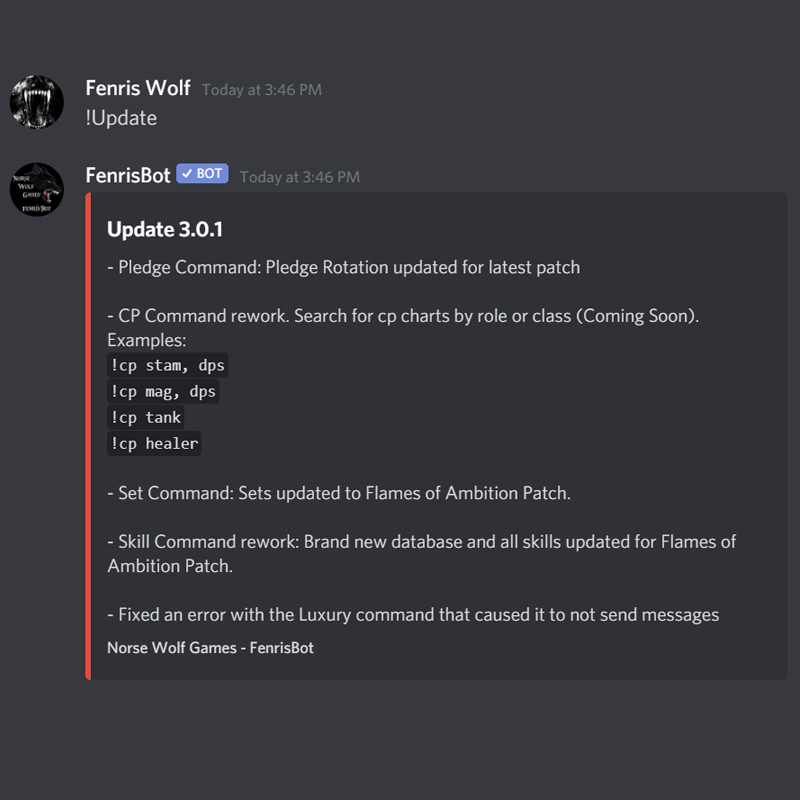Click the Fenris Wolf username

pyautogui.click(x=138, y=88)
